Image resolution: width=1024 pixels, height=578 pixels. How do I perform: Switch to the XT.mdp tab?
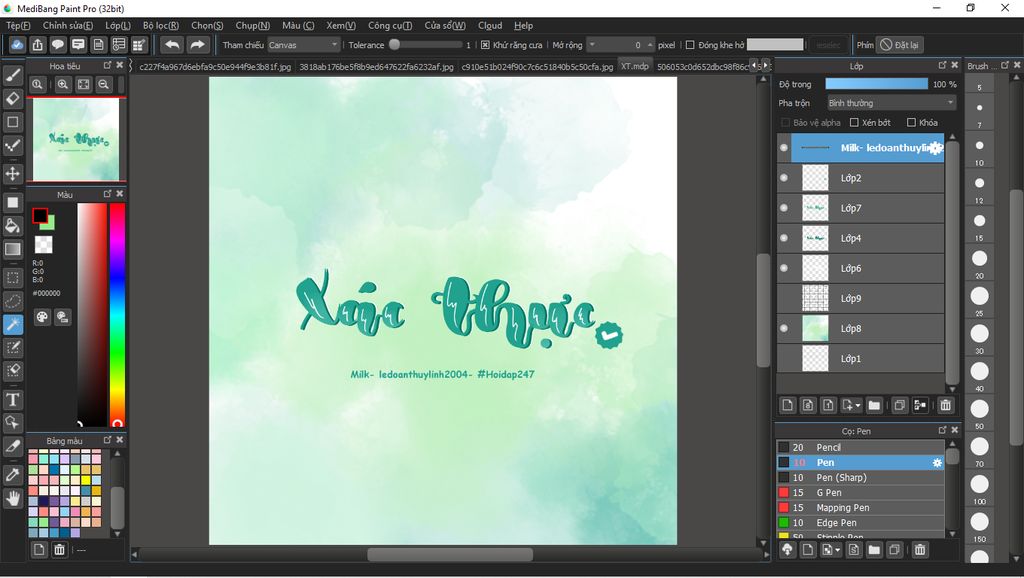tap(635, 66)
